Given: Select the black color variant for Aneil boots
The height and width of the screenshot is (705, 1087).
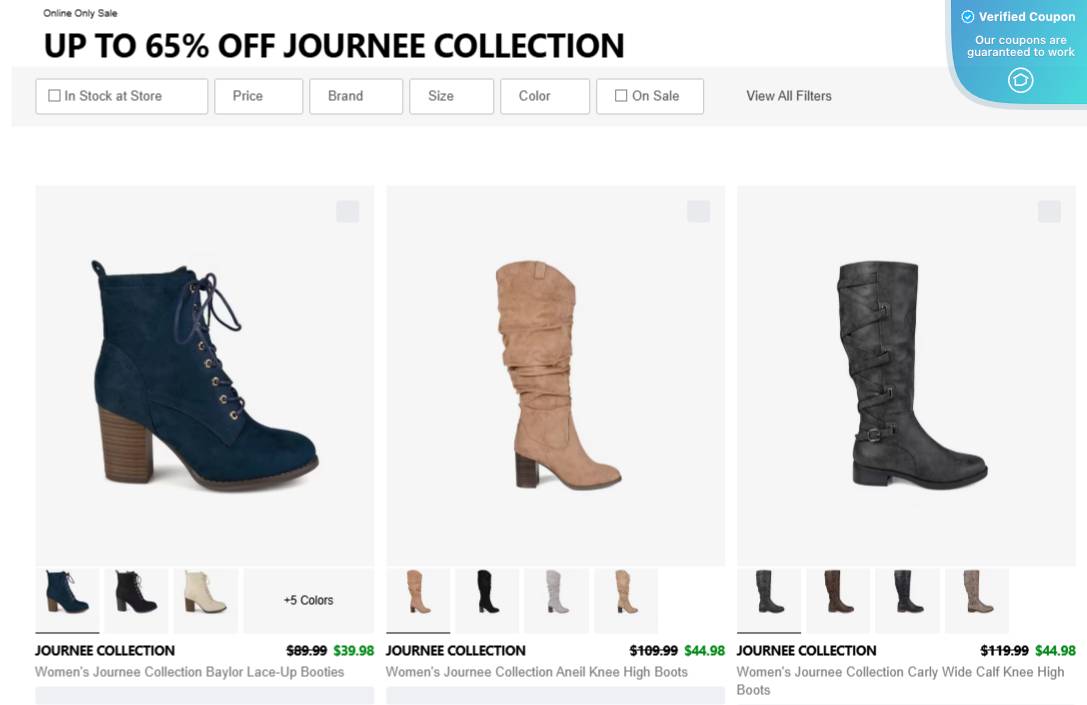Looking at the screenshot, I should [x=487, y=600].
